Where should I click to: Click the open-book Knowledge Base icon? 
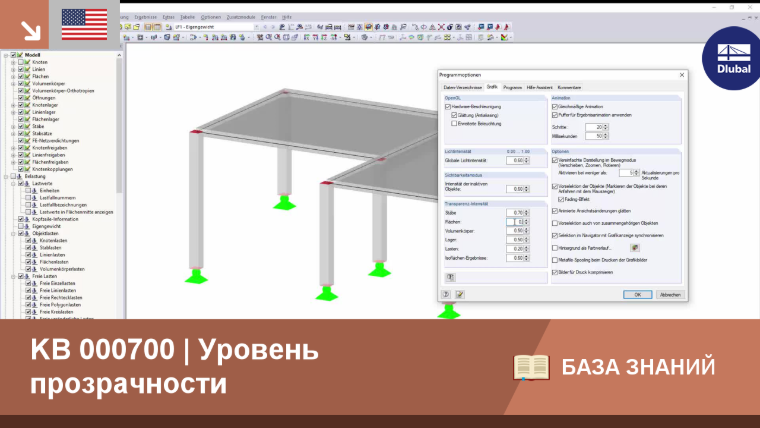pos(531,367)
